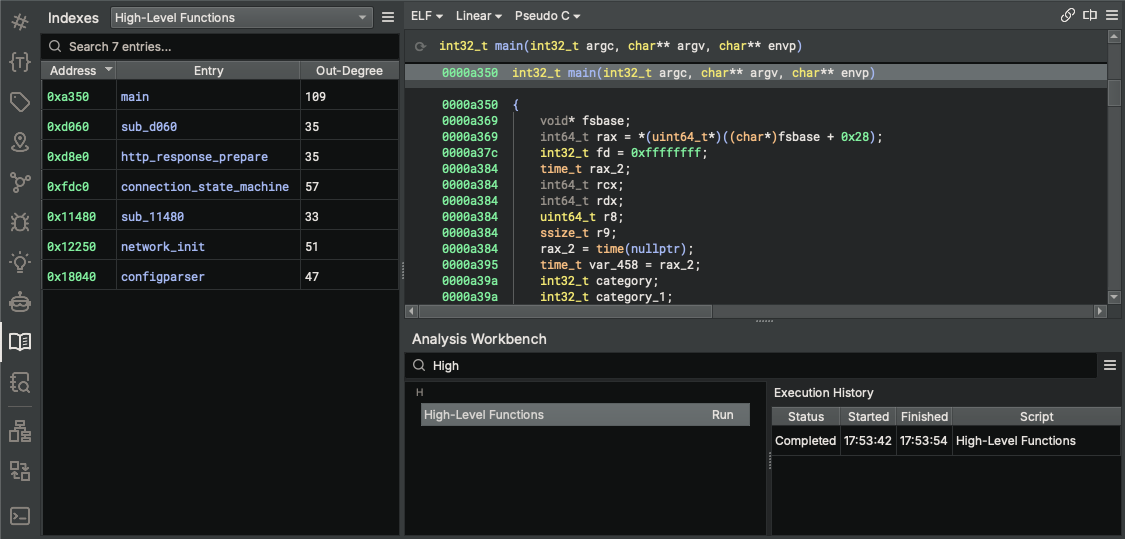
Task: Select the connection_state_machine entry
Action: tap(204, 187)
